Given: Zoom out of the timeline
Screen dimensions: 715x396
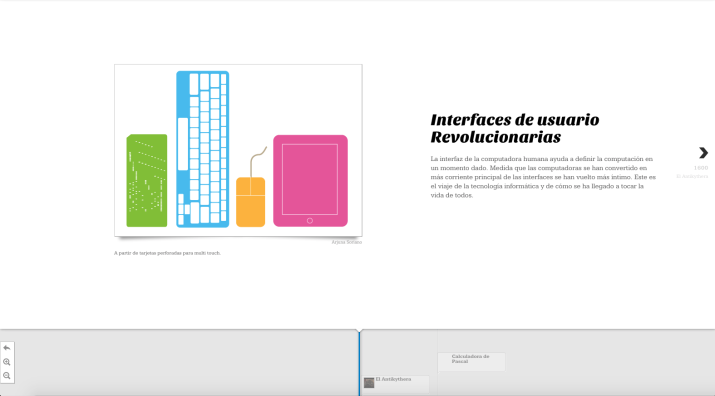Looking at the screenshot, I should pos(7,376).
